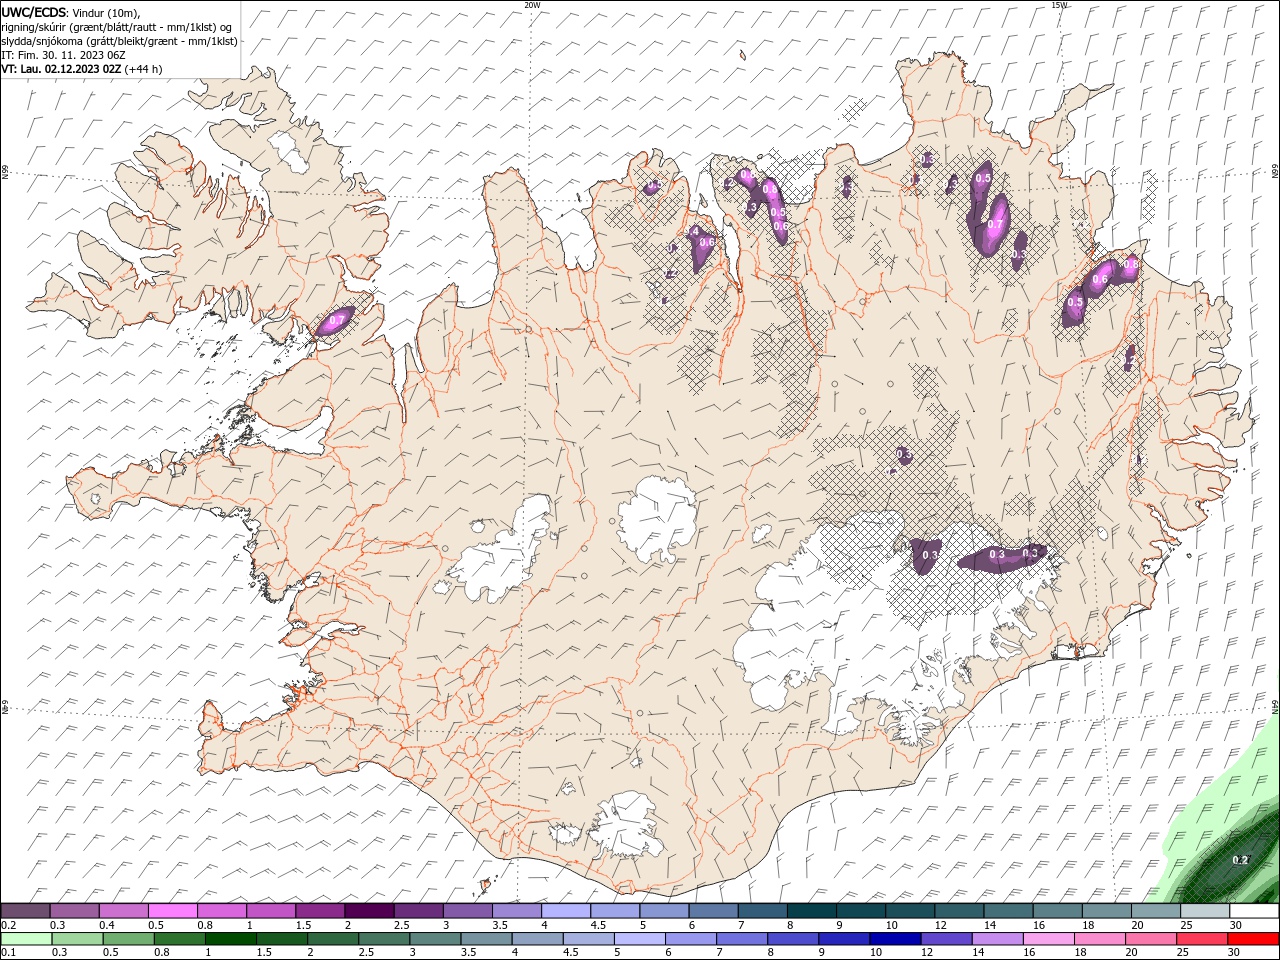
Task: Click the 'VT: Lau. 02.12.2023 02Z' valid time
Action: click(x=62, y=69)
